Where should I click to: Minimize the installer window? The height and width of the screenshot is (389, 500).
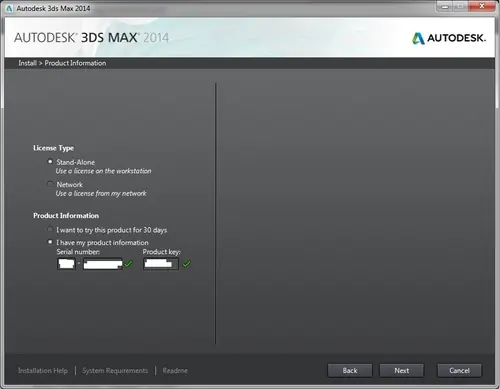point(445,6)
